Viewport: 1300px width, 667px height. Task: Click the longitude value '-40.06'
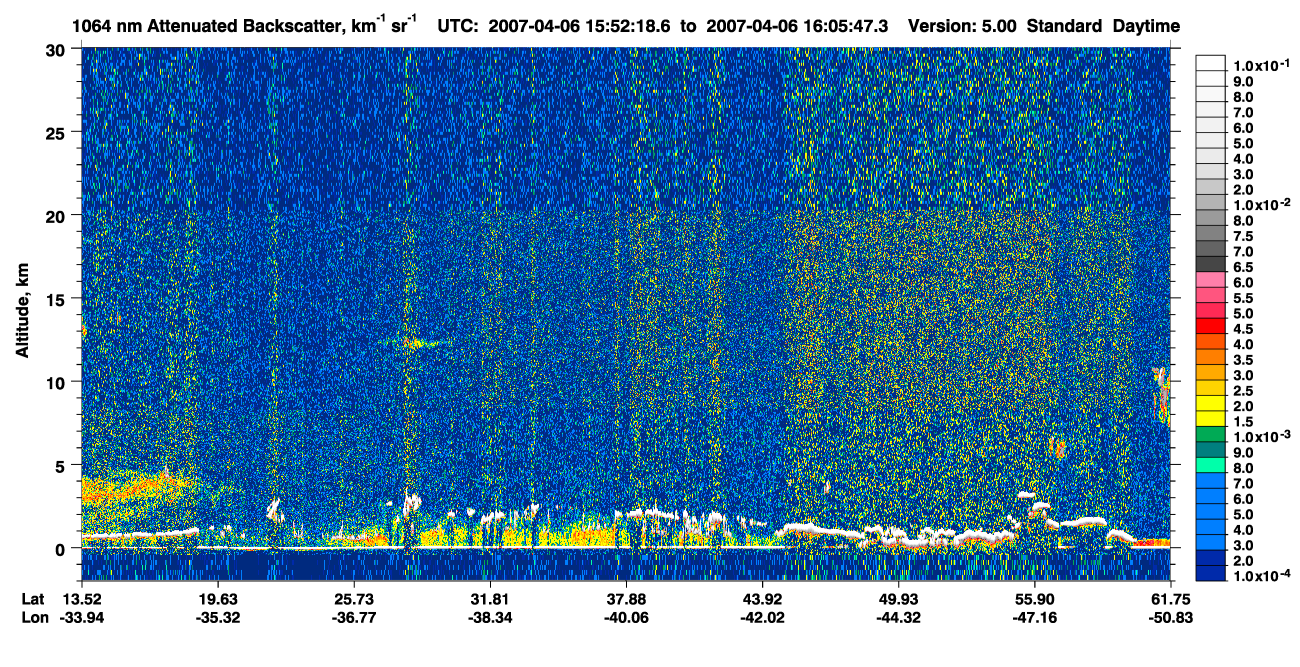pos(626,617)
